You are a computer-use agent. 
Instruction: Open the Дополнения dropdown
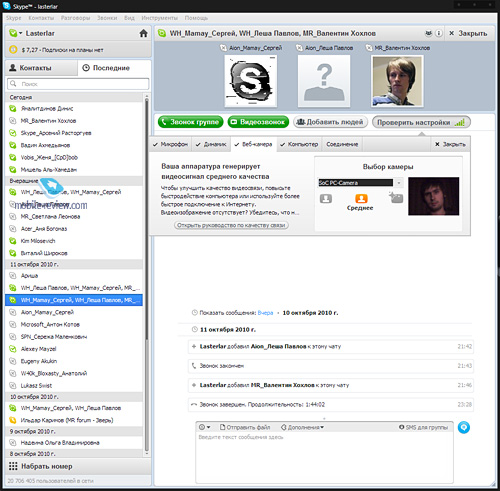(x=302, y=427)
